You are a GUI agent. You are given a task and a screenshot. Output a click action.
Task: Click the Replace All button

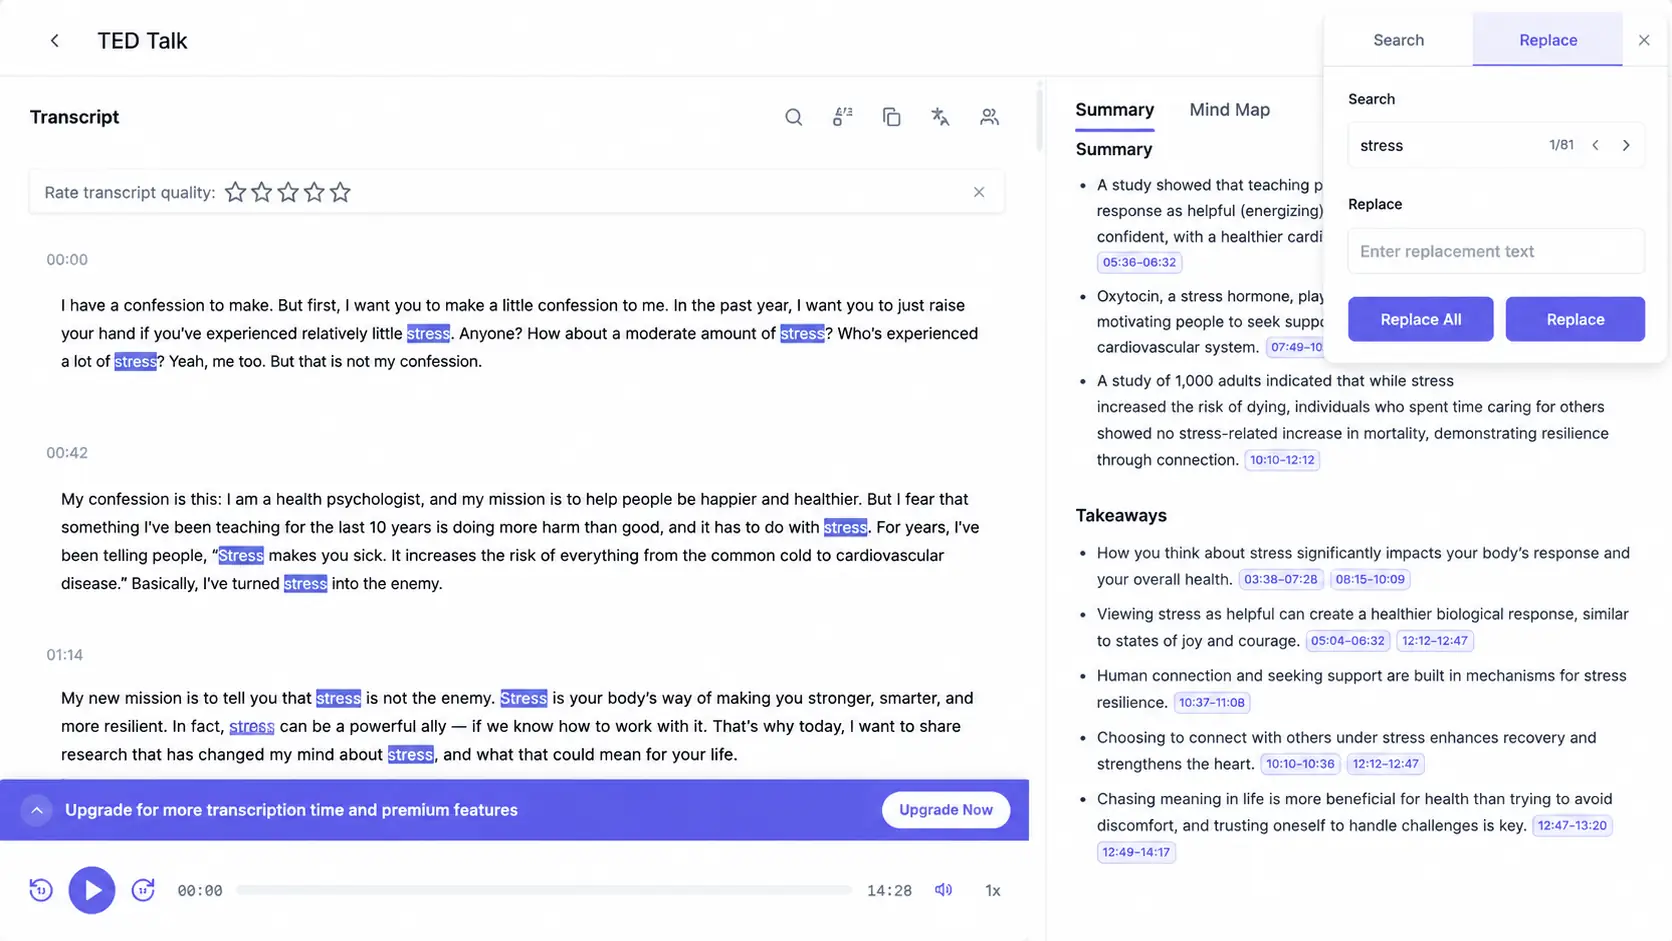tap(1420, 319)
